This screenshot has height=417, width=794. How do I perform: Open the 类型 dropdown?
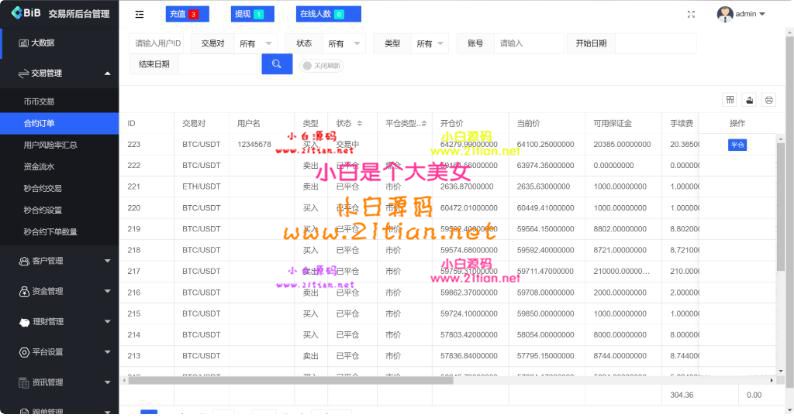point(430,44)
